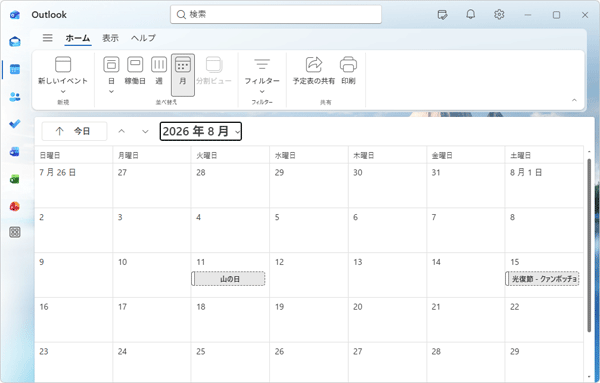The width and height of the screenshot is (600, 383).
Task: Switch to week view (週) icon
Action: 159,65
